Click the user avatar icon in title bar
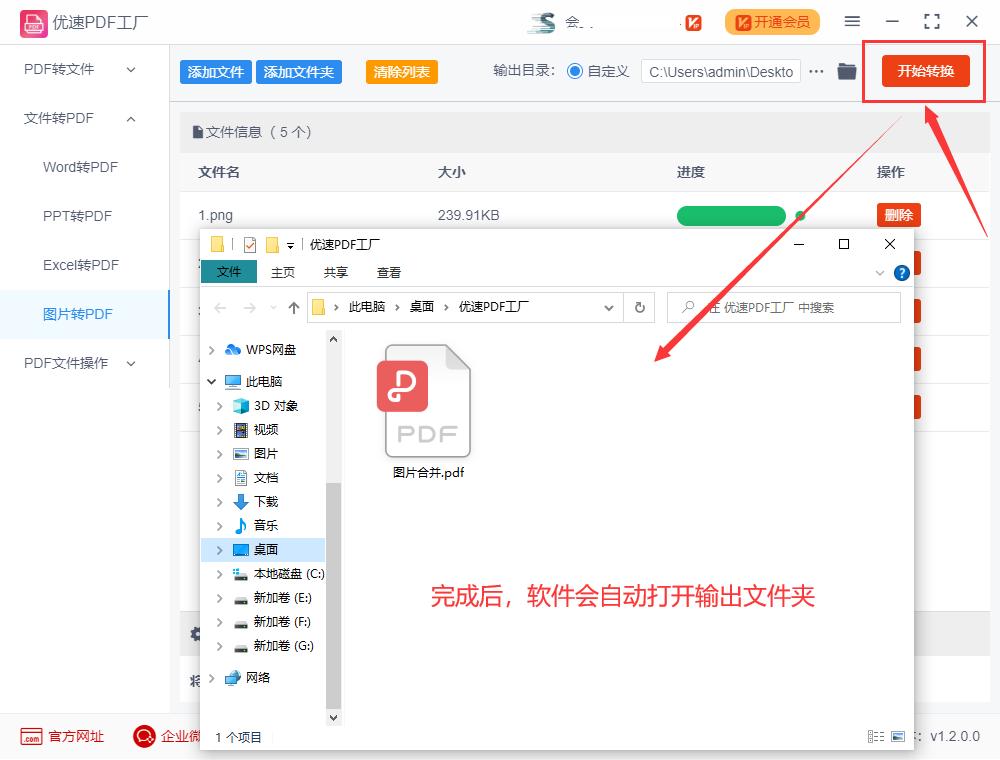The height and width of the screenshot is (760, 1000). [543, 21]
